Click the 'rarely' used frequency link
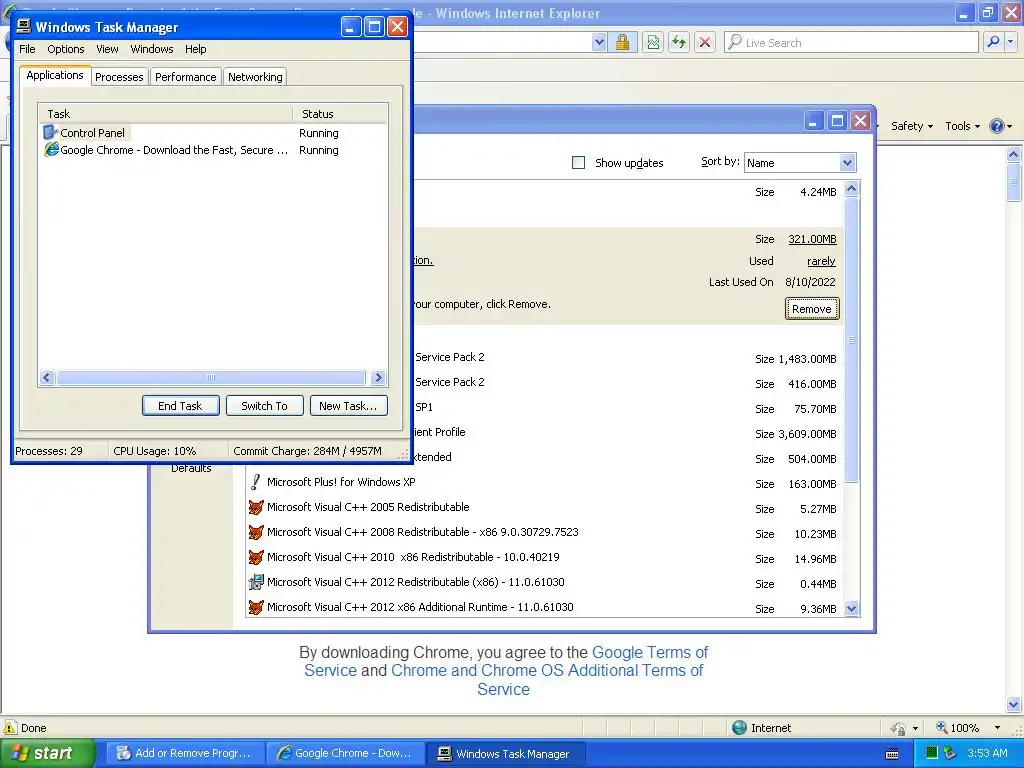This screenshot has width=1024, height=768. (821, 261)
